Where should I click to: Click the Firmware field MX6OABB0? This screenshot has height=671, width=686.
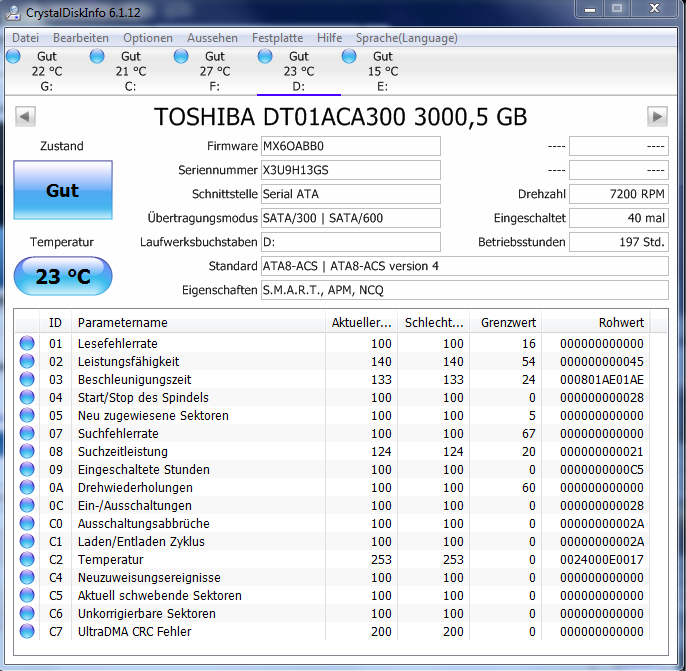[350, 146]
